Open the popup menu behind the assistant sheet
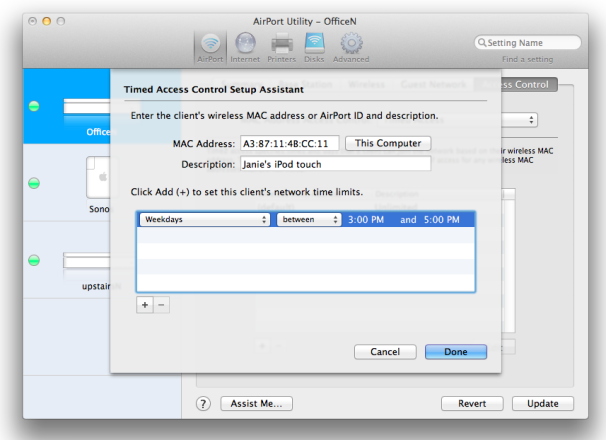Image resolution: width=606 pixels, height=440 pixels. click(520, 120)
